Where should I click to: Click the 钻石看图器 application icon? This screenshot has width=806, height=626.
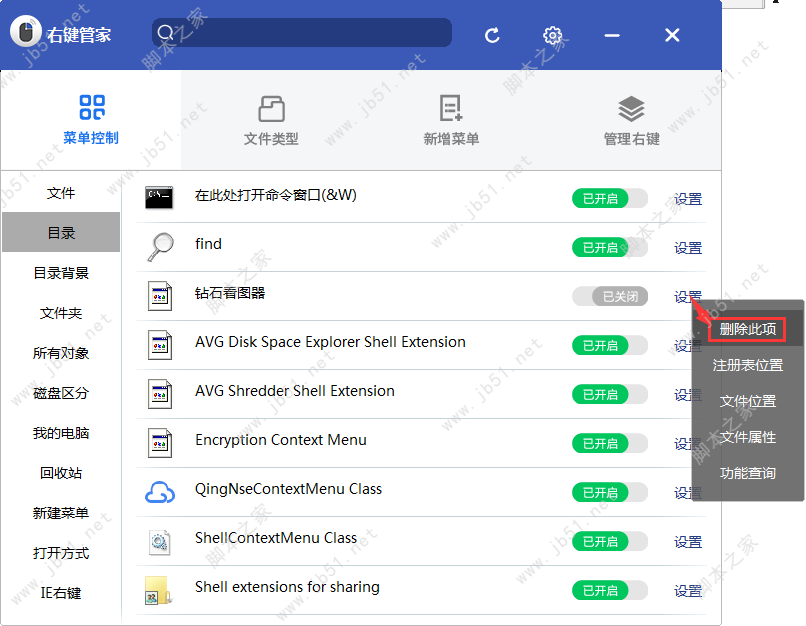pyautogui.click(x=158, y=296)
